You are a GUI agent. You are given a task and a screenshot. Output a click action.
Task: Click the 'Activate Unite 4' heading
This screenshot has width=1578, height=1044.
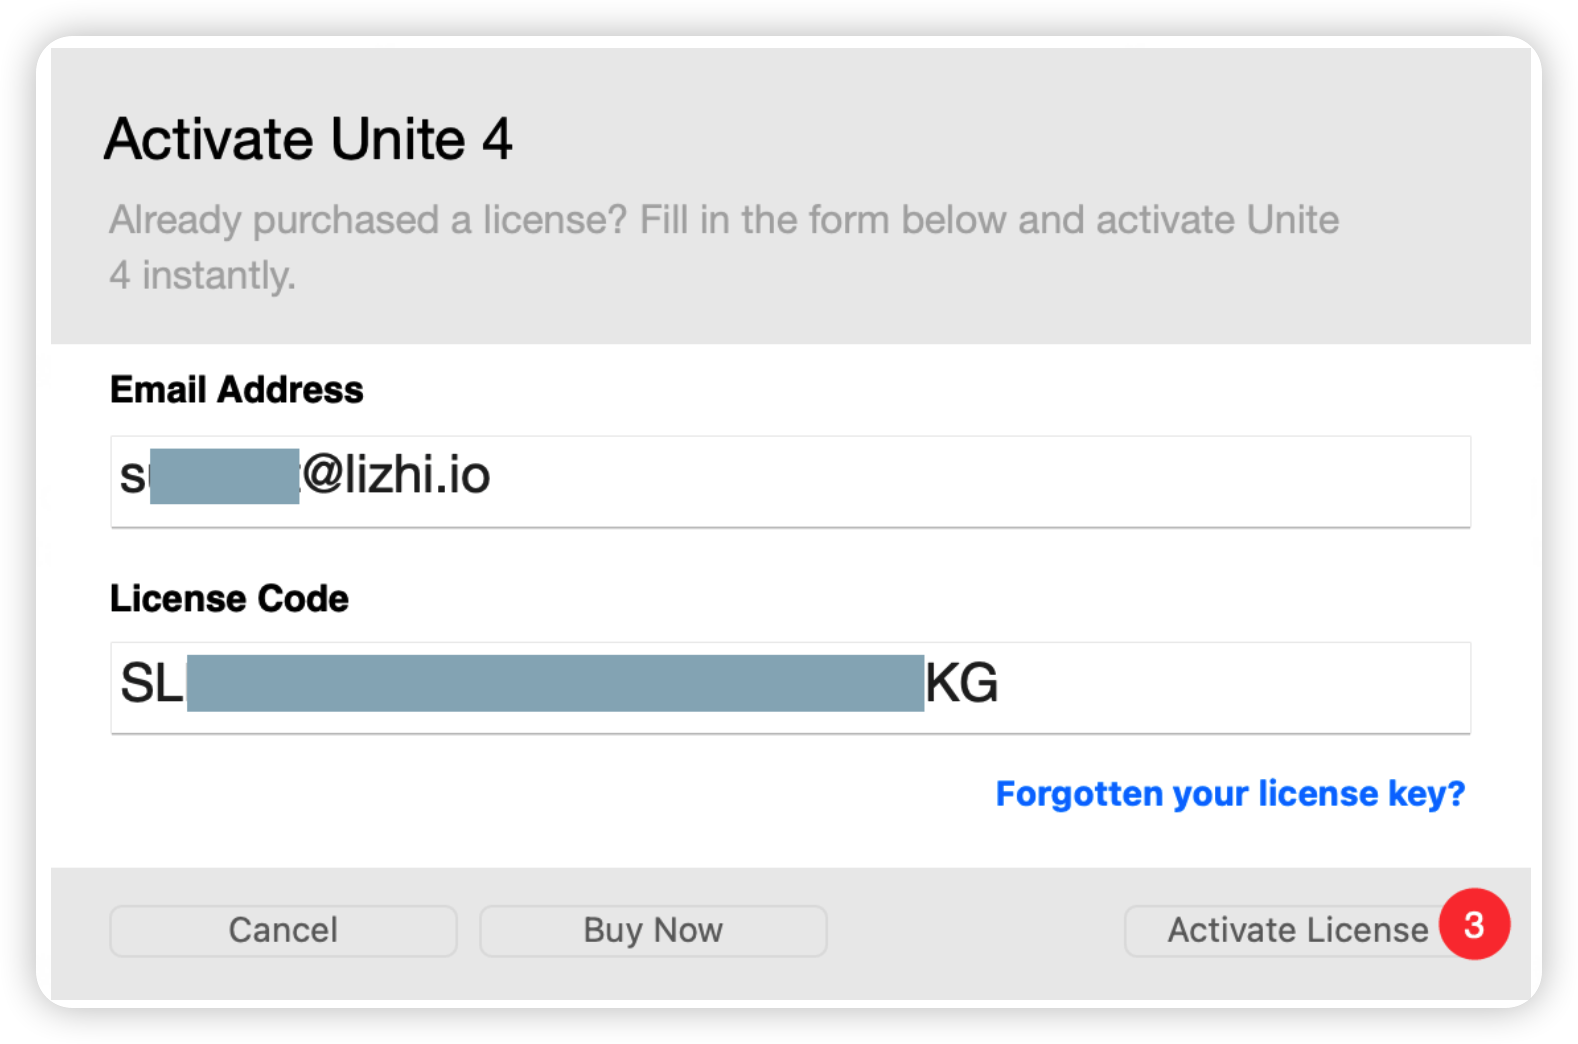(x=308, y=138)
